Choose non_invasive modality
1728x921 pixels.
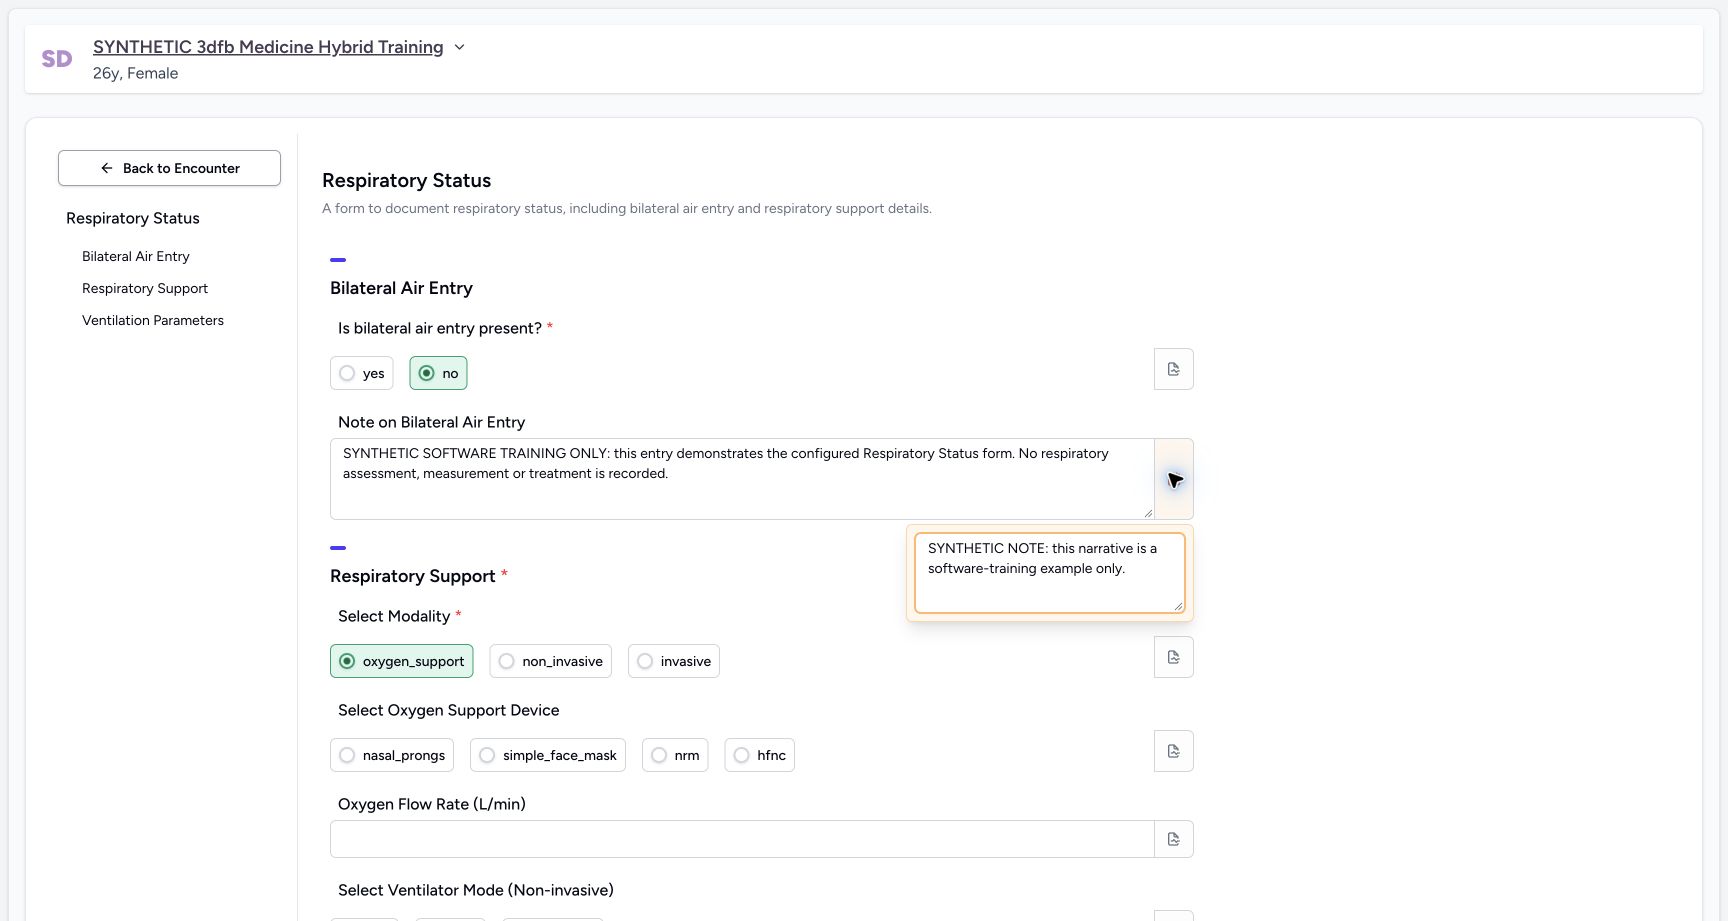click(551, 661)
